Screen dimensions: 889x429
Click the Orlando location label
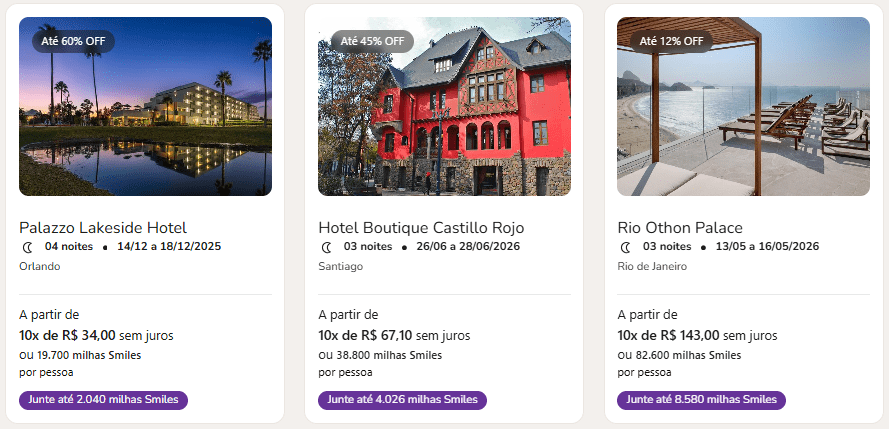tap(40, 266)
